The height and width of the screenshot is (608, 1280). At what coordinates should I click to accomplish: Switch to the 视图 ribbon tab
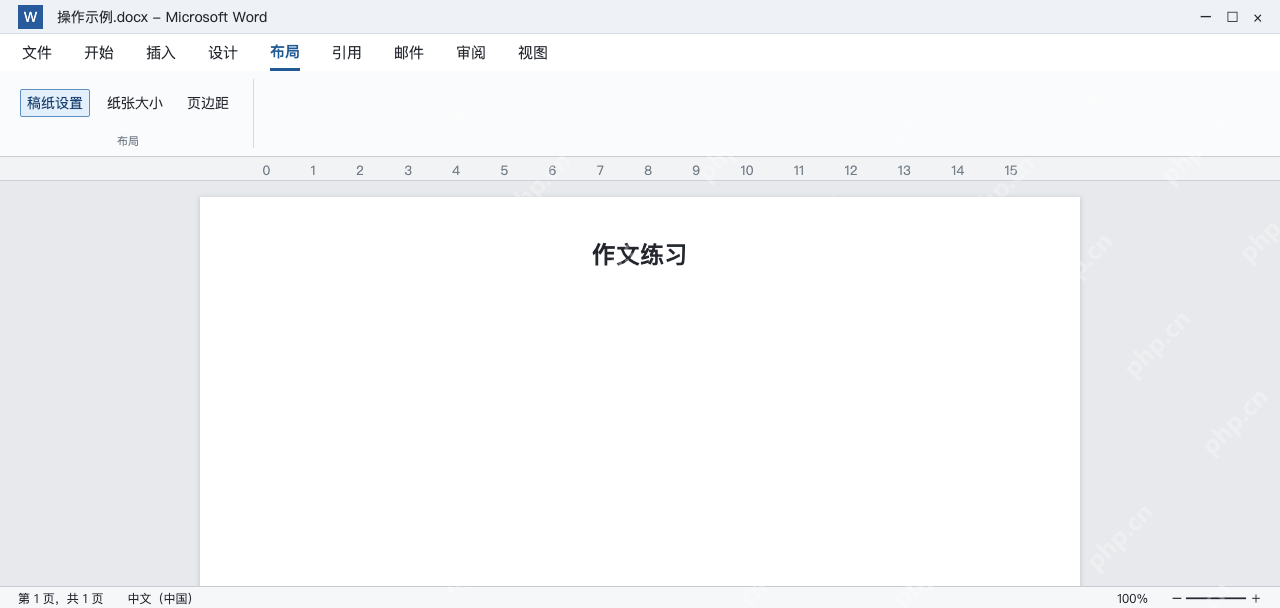[533, 53]
